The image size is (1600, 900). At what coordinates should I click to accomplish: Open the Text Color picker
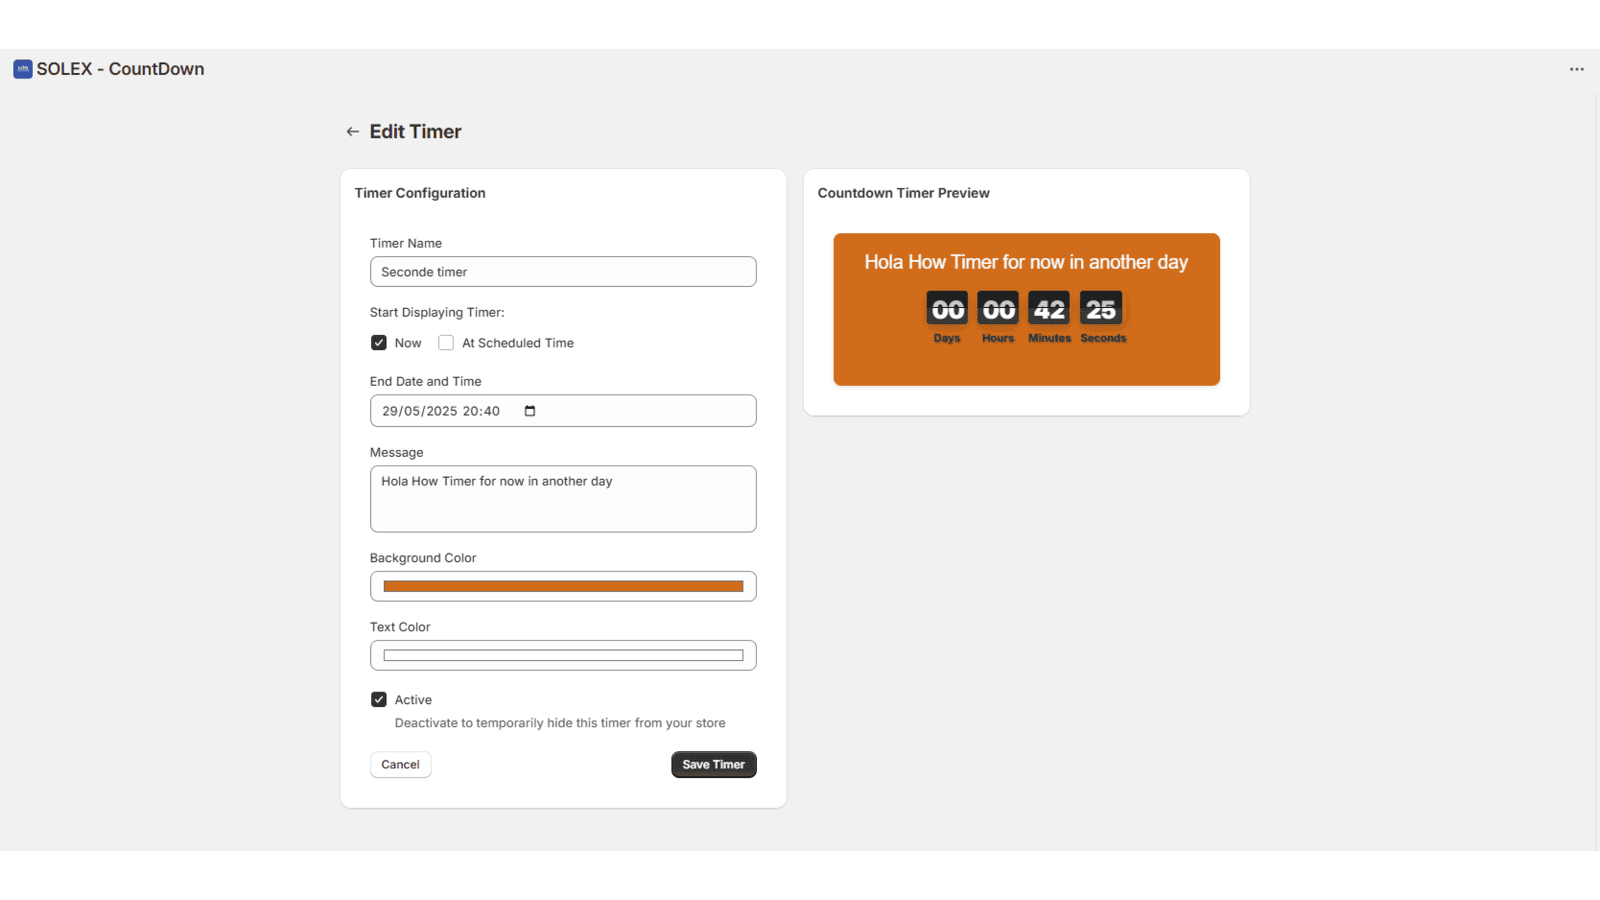tap(563, 655)
